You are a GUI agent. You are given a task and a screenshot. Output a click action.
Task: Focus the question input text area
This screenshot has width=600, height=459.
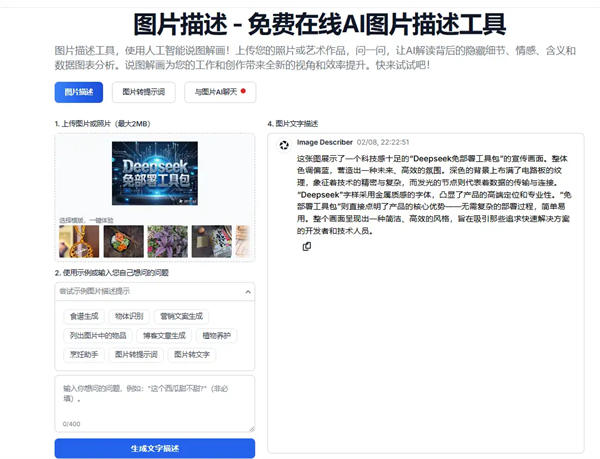(155, 404)
